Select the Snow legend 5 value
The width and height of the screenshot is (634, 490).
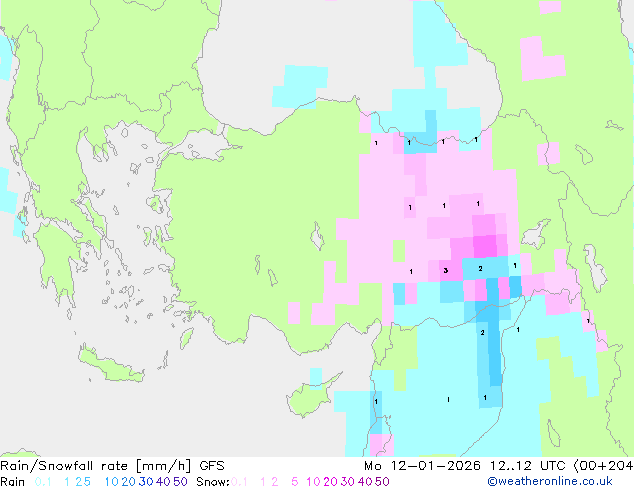point(295,482)
